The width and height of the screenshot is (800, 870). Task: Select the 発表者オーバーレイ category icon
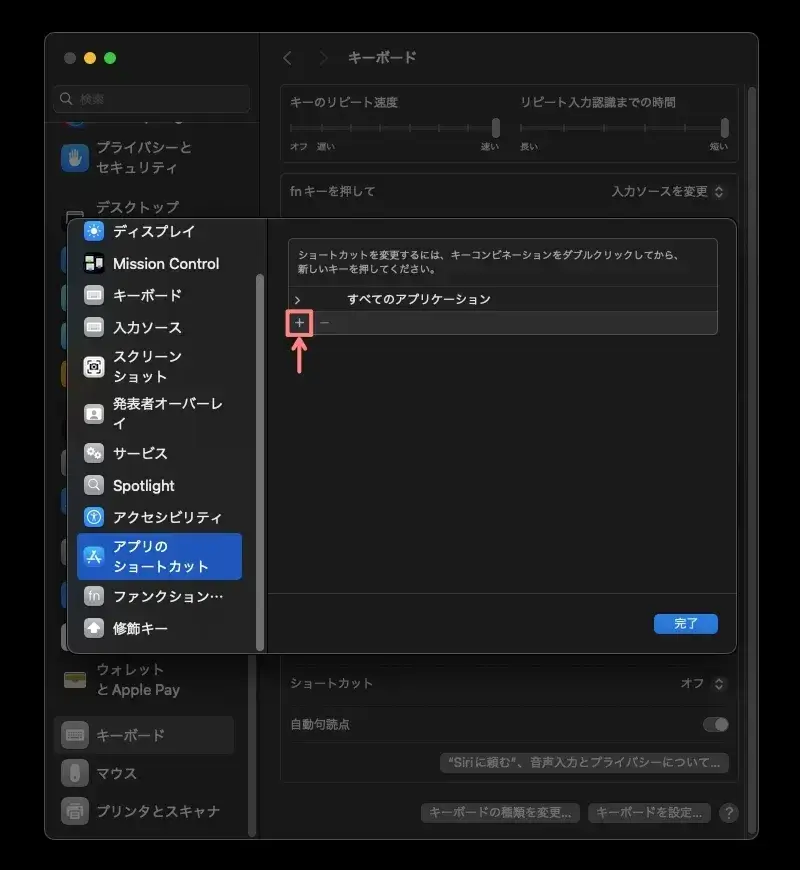[x=95, y=410]
